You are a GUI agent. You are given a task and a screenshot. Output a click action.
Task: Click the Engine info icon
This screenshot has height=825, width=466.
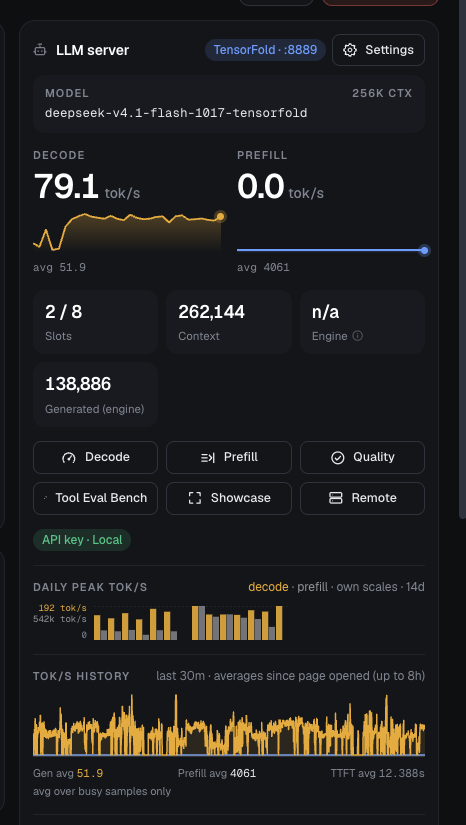point(358,336)
